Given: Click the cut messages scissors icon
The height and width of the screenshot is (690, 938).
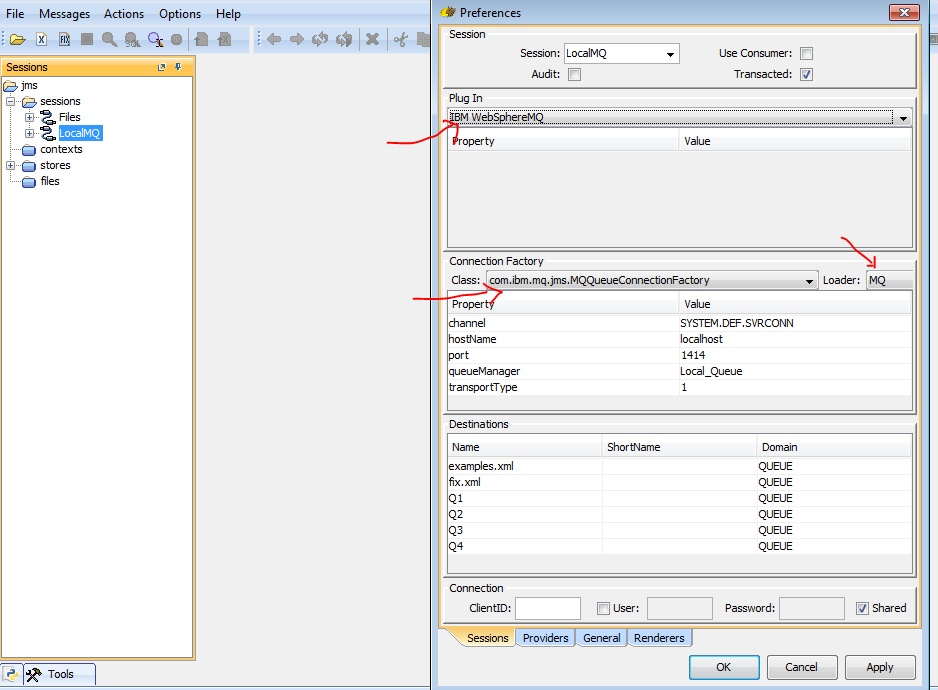Looking at the screenshot, I should click(400, 39).
